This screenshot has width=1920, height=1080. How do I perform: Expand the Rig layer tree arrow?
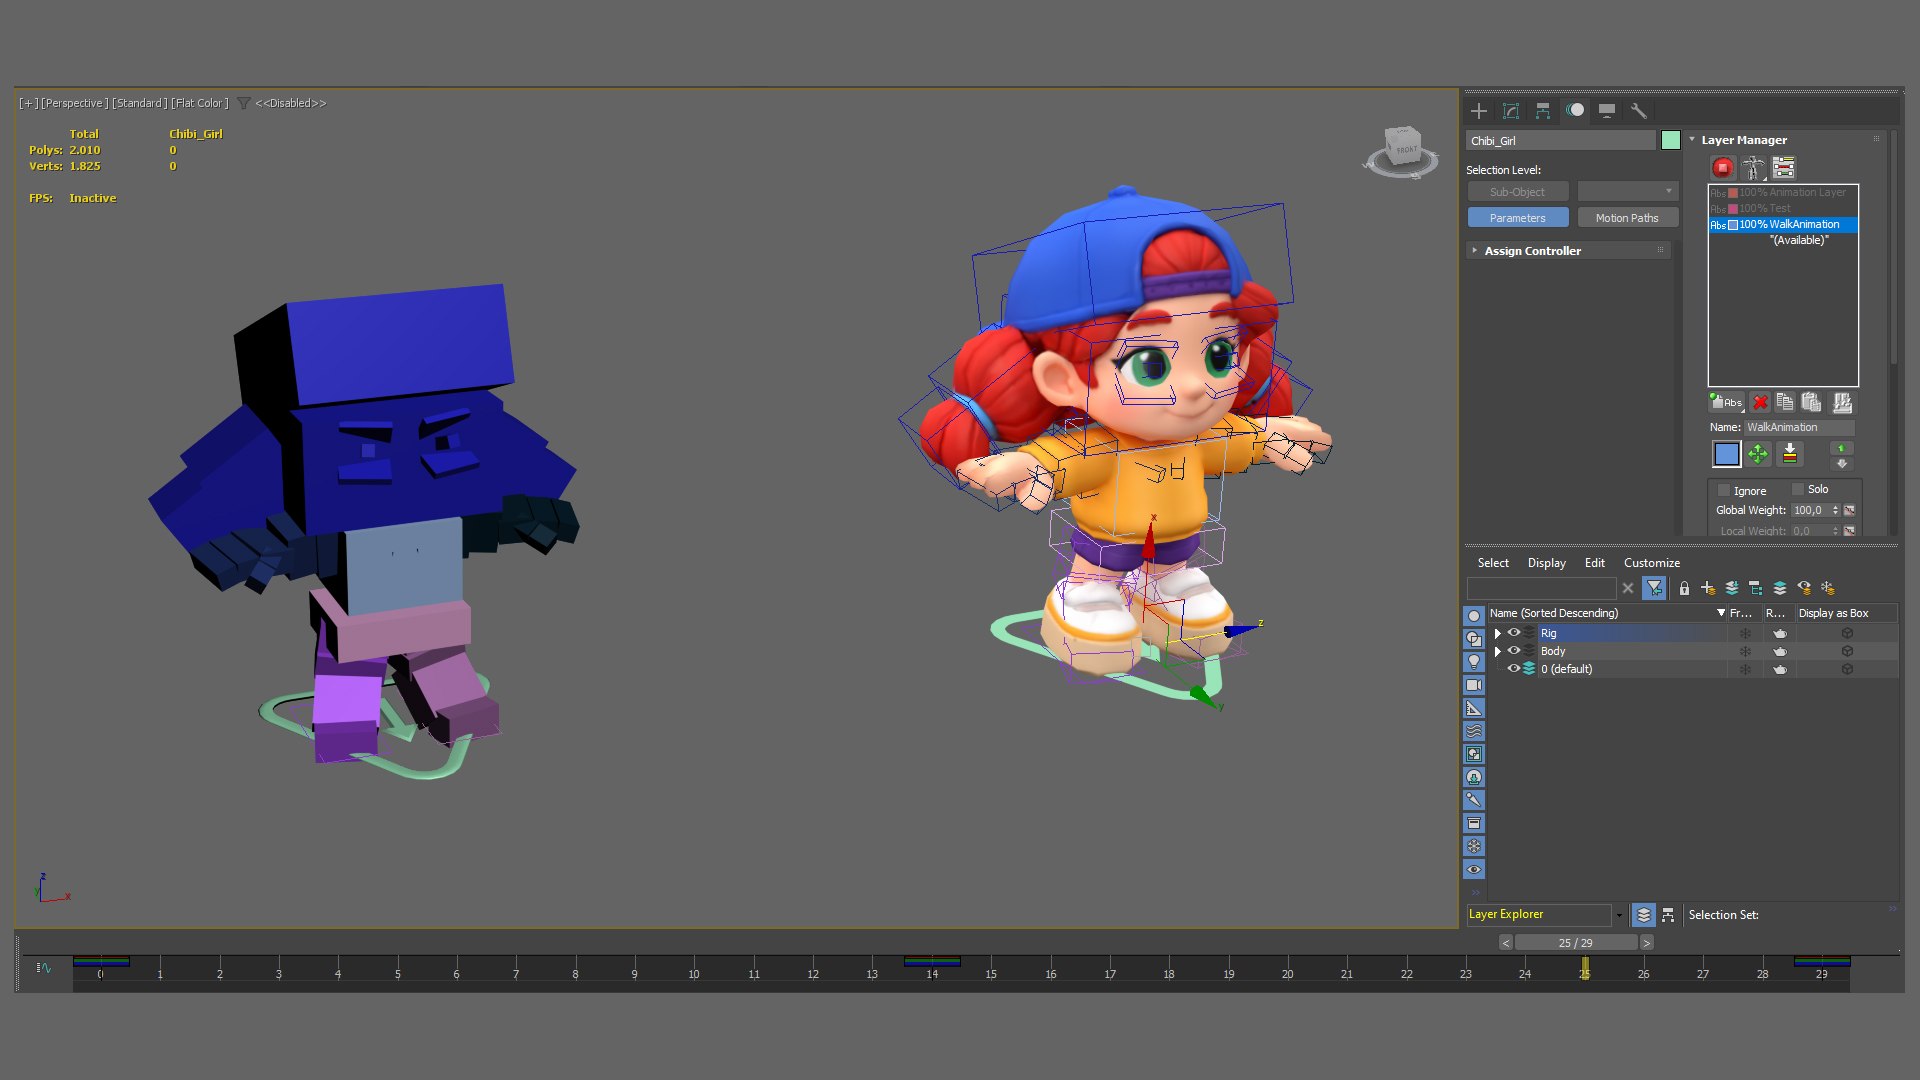1497,633
